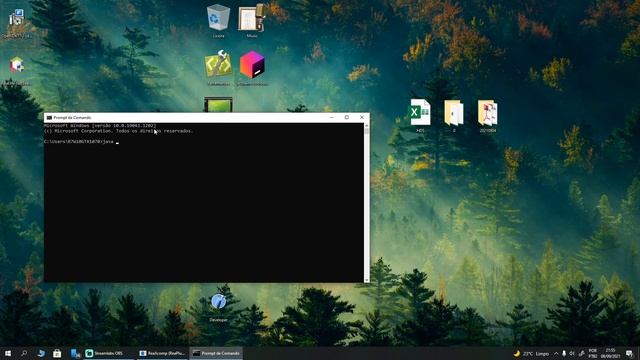Click the Command Prompt scrollbar up arrow
Viewport: 640px width, 360px height.
(x=367, y=125)
